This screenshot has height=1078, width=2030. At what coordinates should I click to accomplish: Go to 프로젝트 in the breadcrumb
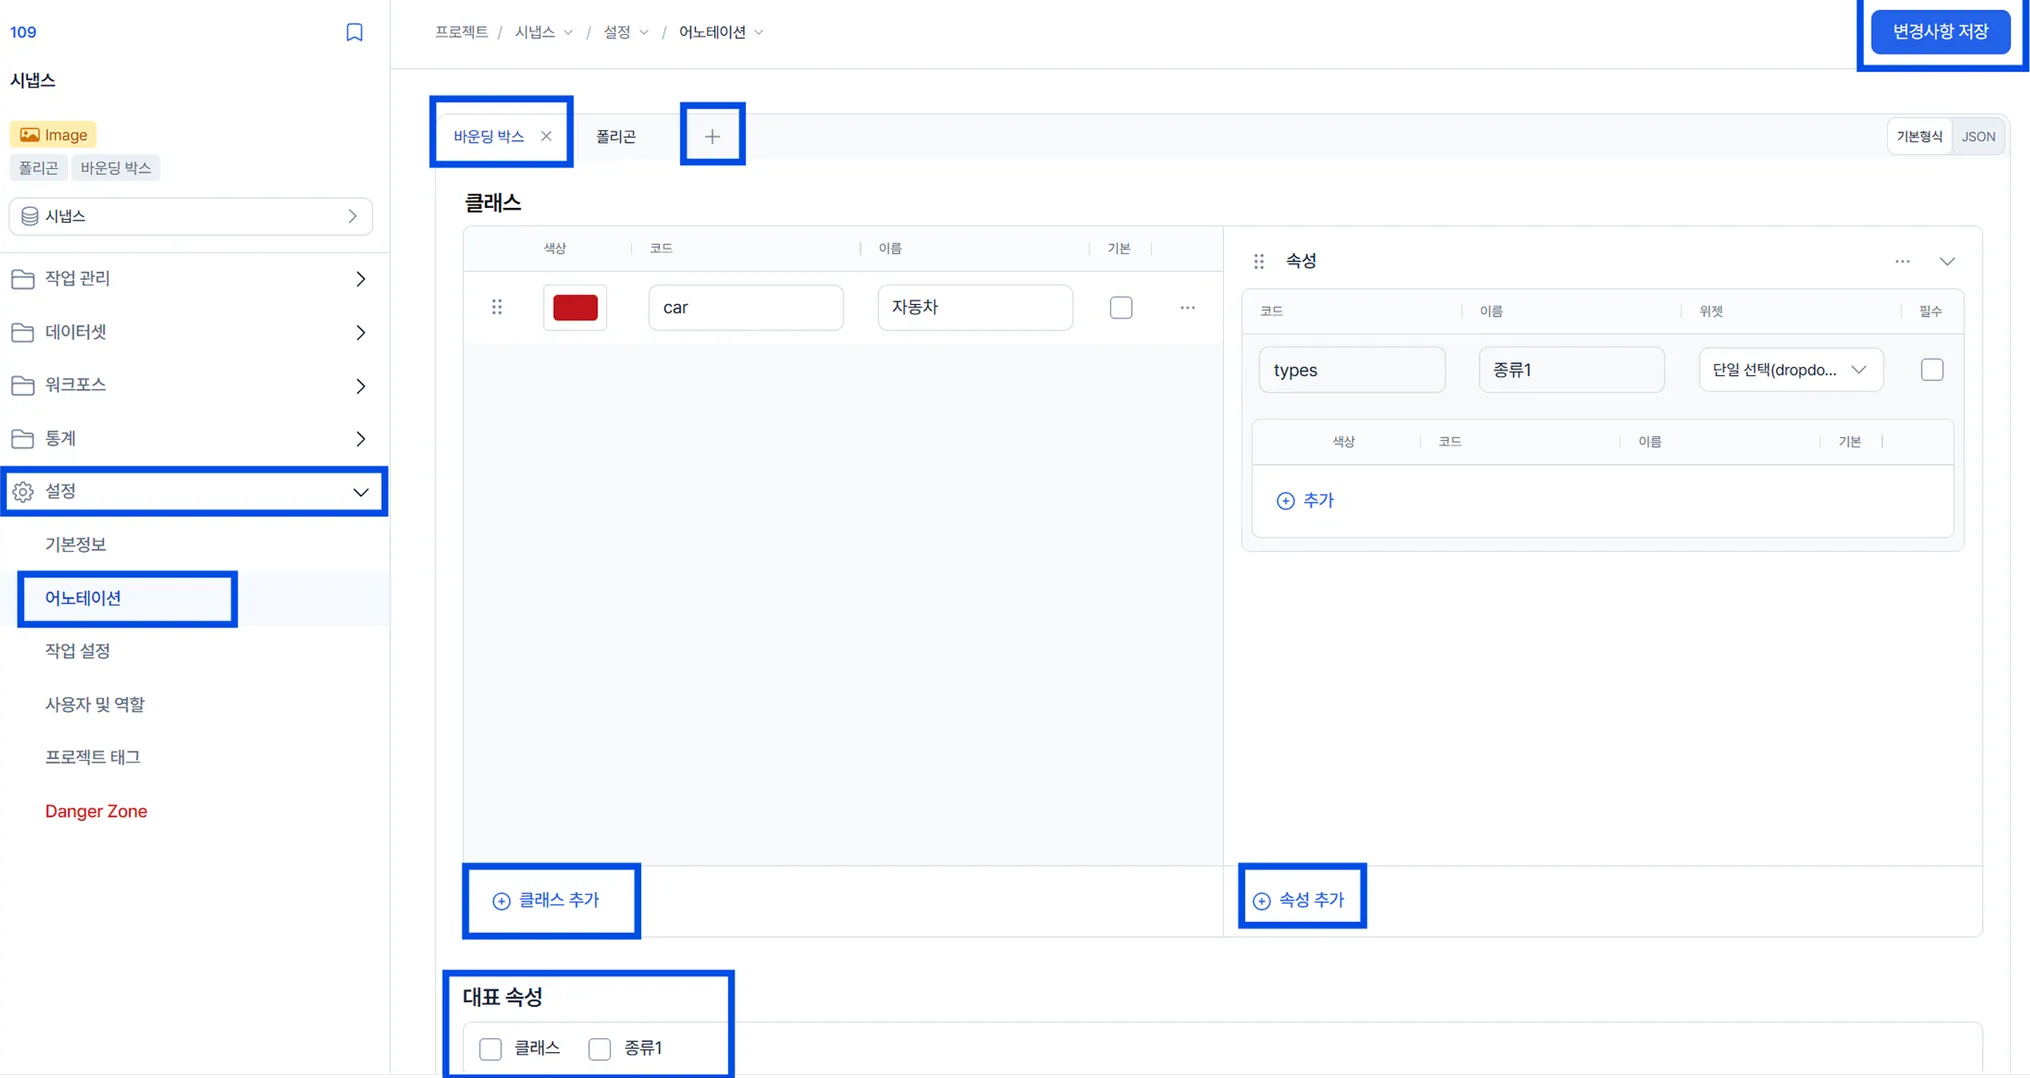(x=461, y=32)
